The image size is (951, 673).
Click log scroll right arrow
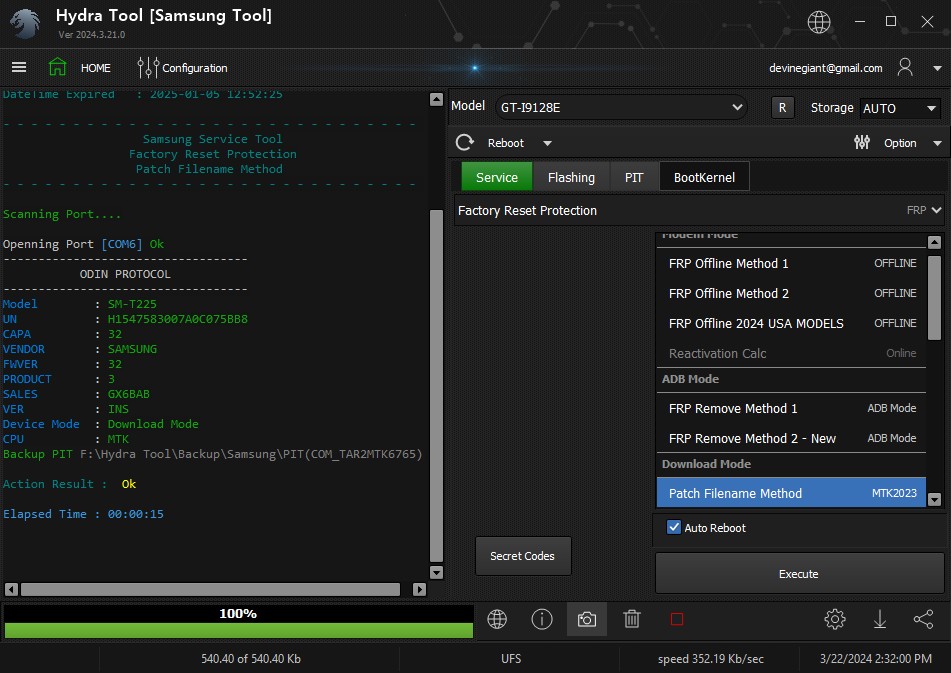tap(419, 589)
